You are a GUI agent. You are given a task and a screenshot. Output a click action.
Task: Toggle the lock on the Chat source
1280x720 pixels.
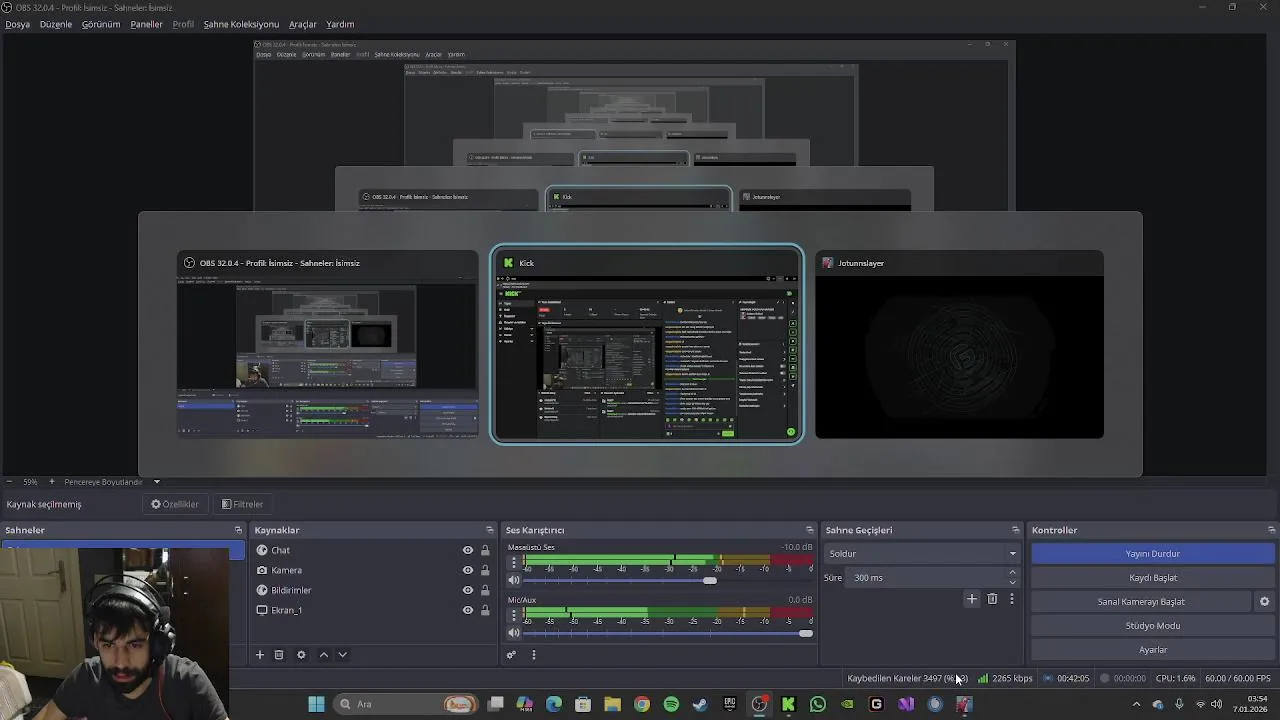coord(485,550)
